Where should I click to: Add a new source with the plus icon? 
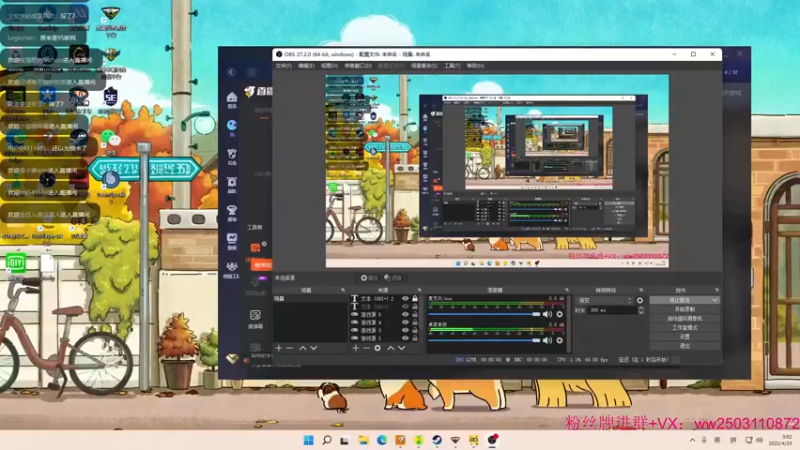coord(356,348)
